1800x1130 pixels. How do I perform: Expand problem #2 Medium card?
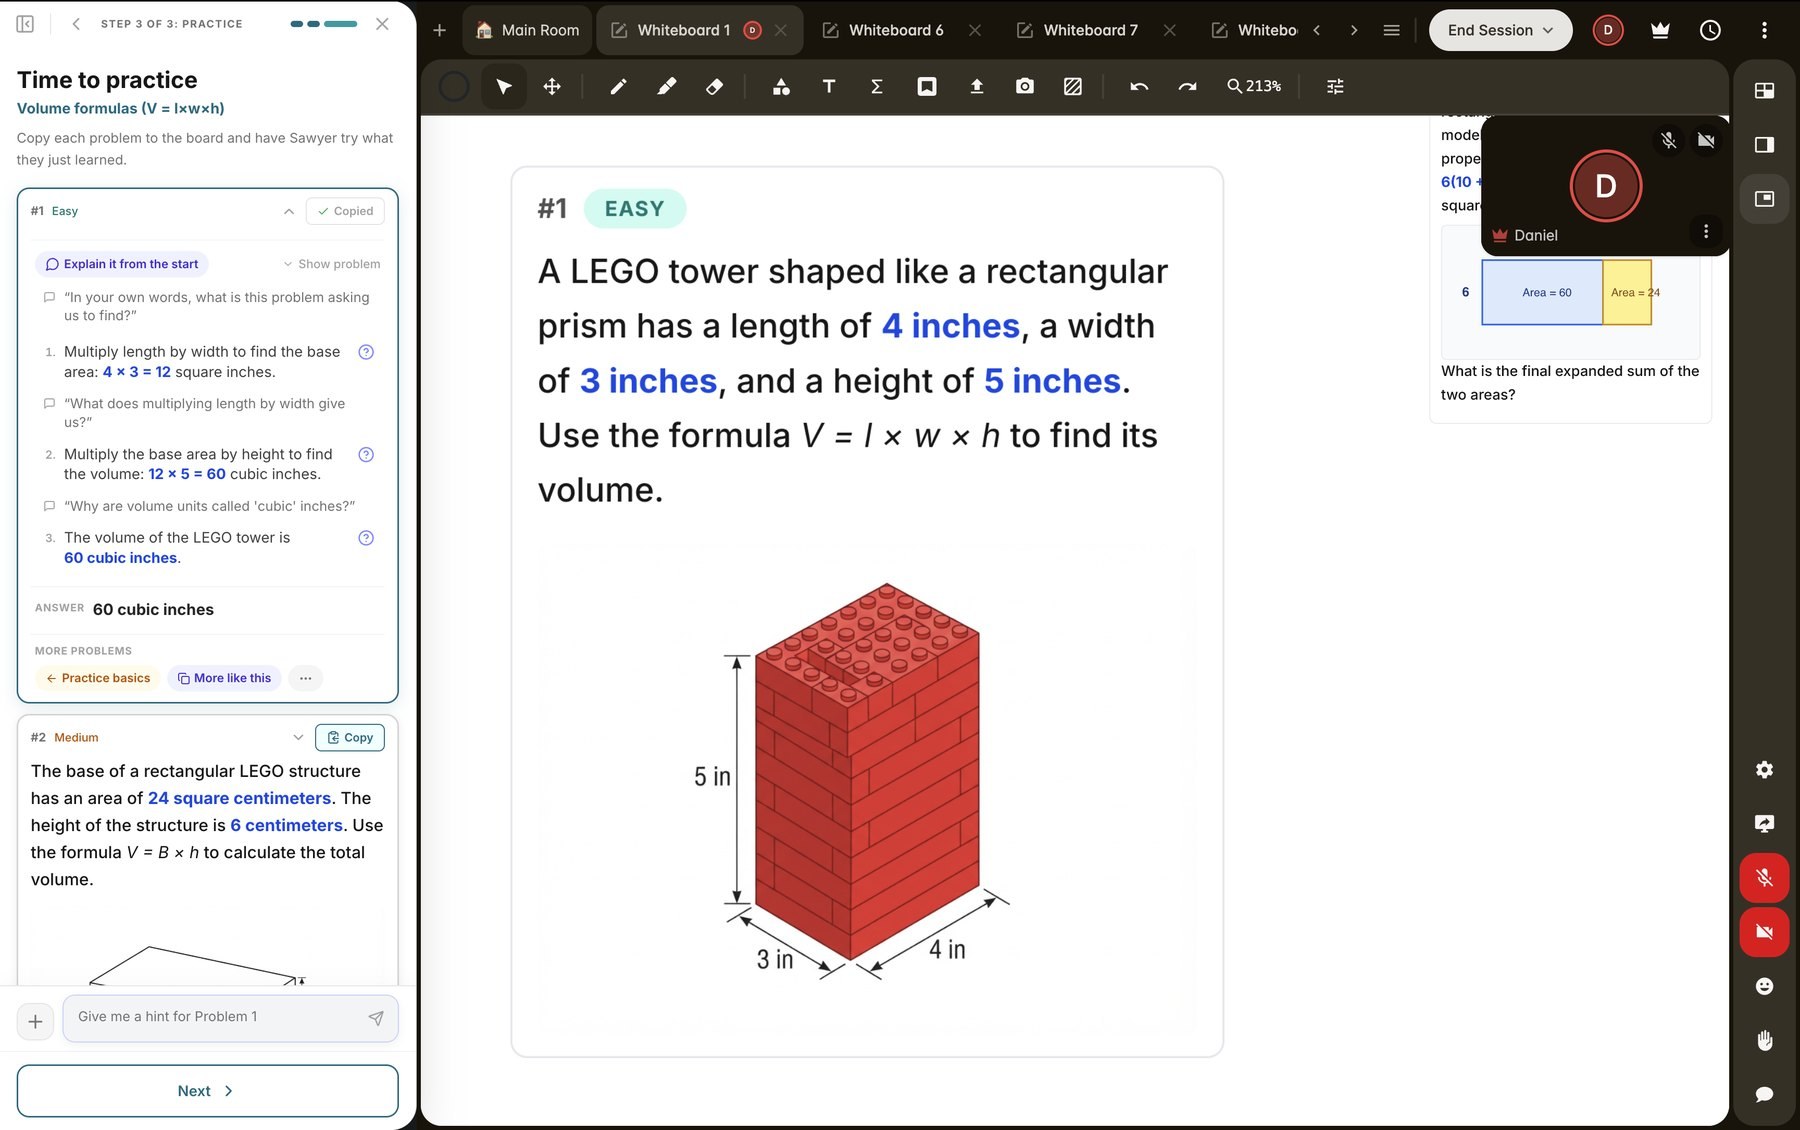click(298, 737)
